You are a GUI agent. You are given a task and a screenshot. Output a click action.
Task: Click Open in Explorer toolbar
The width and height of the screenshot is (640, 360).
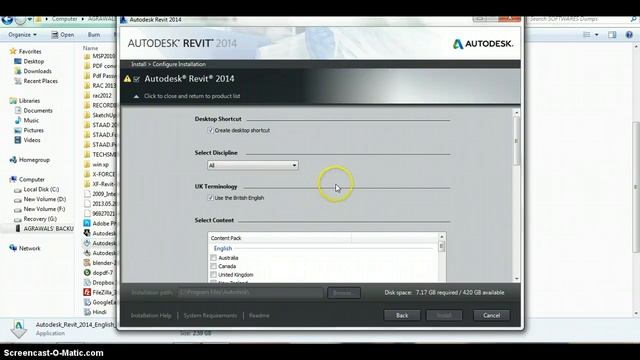coord(62,35)
